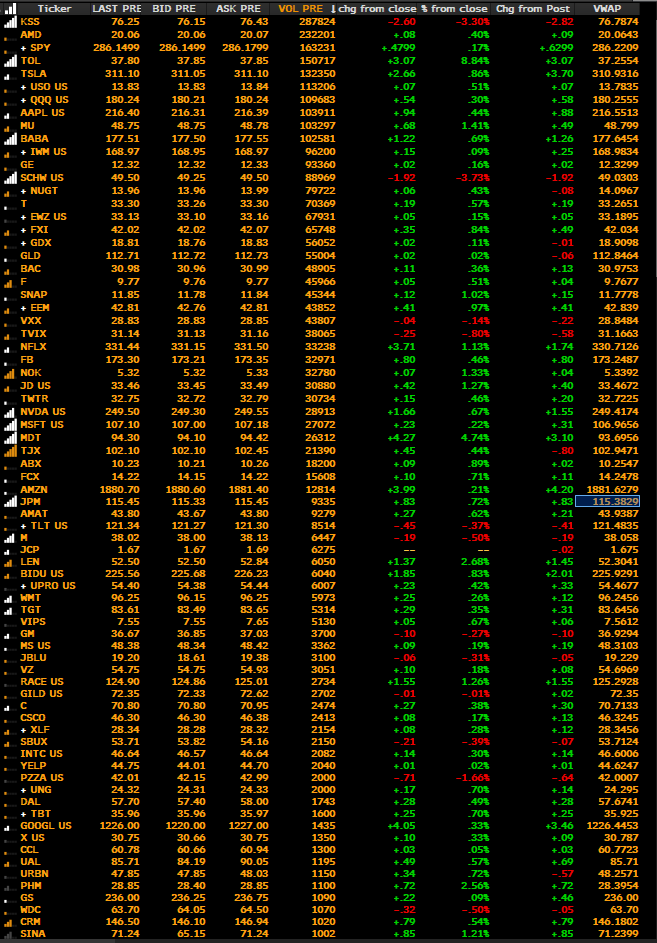Sort by the LAST PRE column header

[116, 8]
